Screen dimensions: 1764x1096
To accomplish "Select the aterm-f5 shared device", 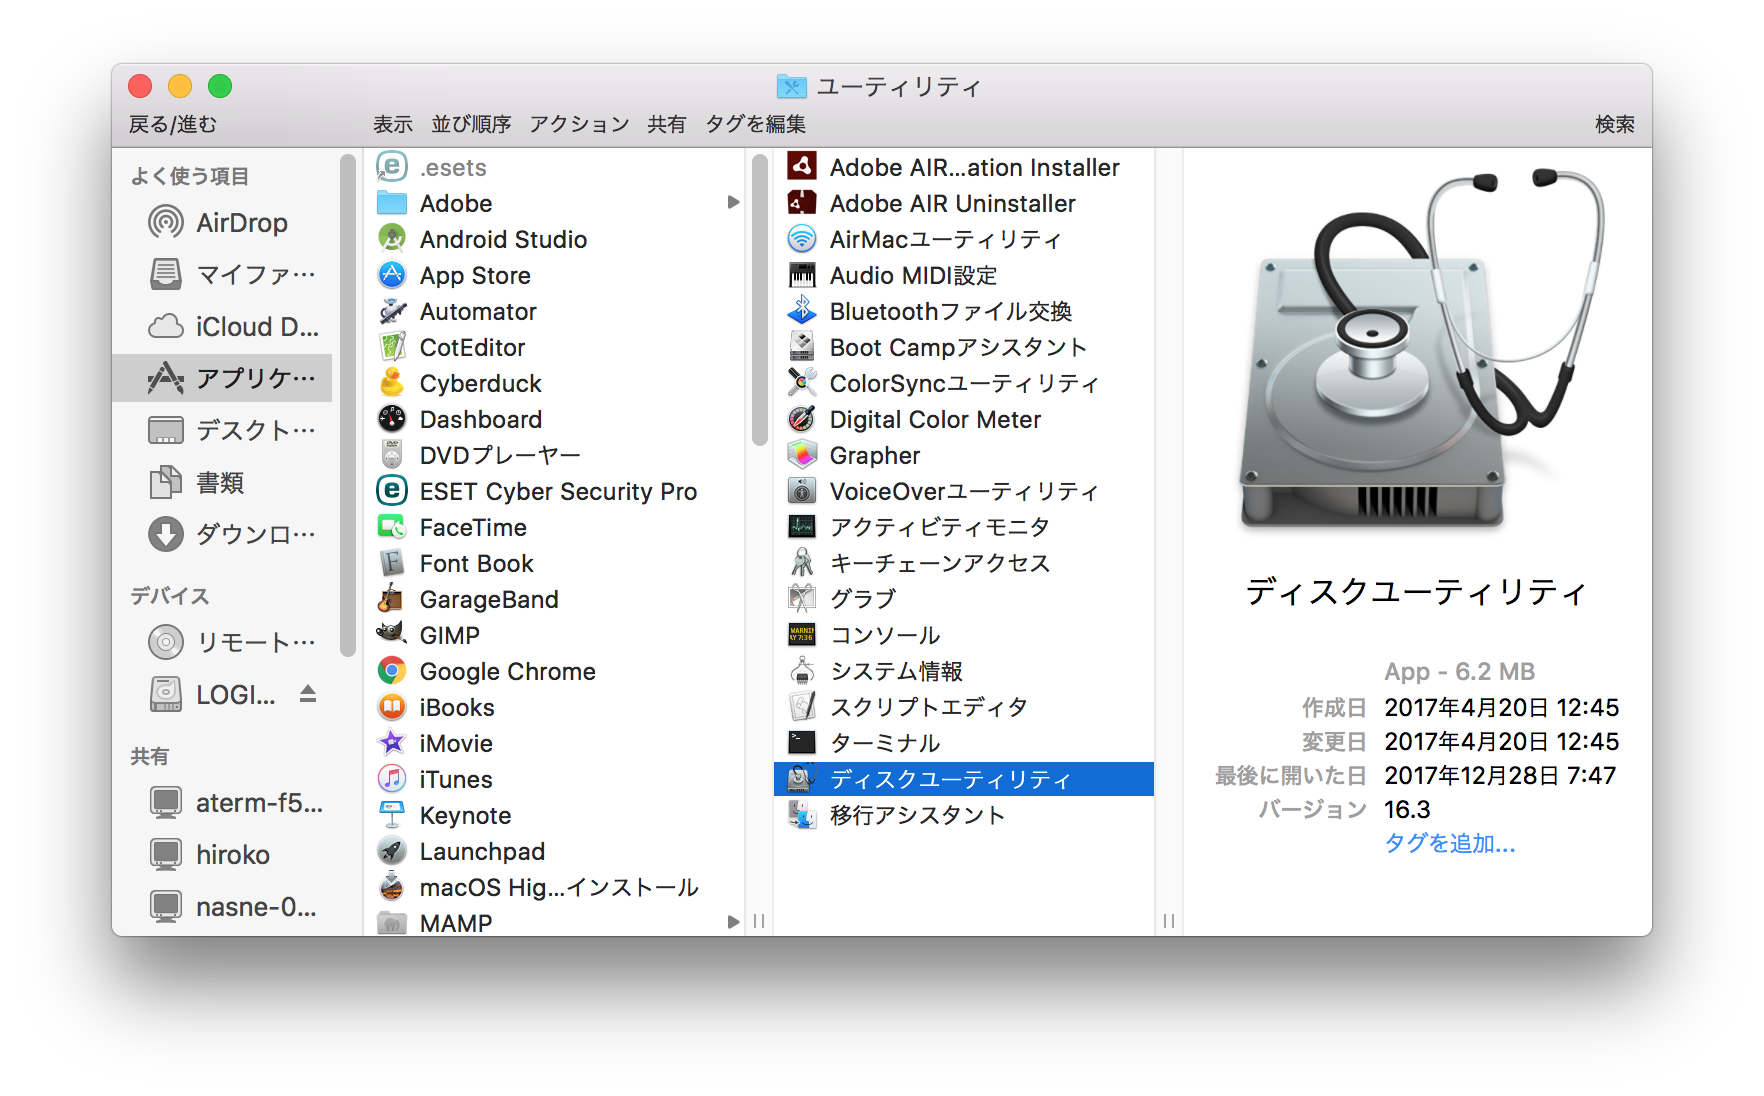I will point(222,802).
